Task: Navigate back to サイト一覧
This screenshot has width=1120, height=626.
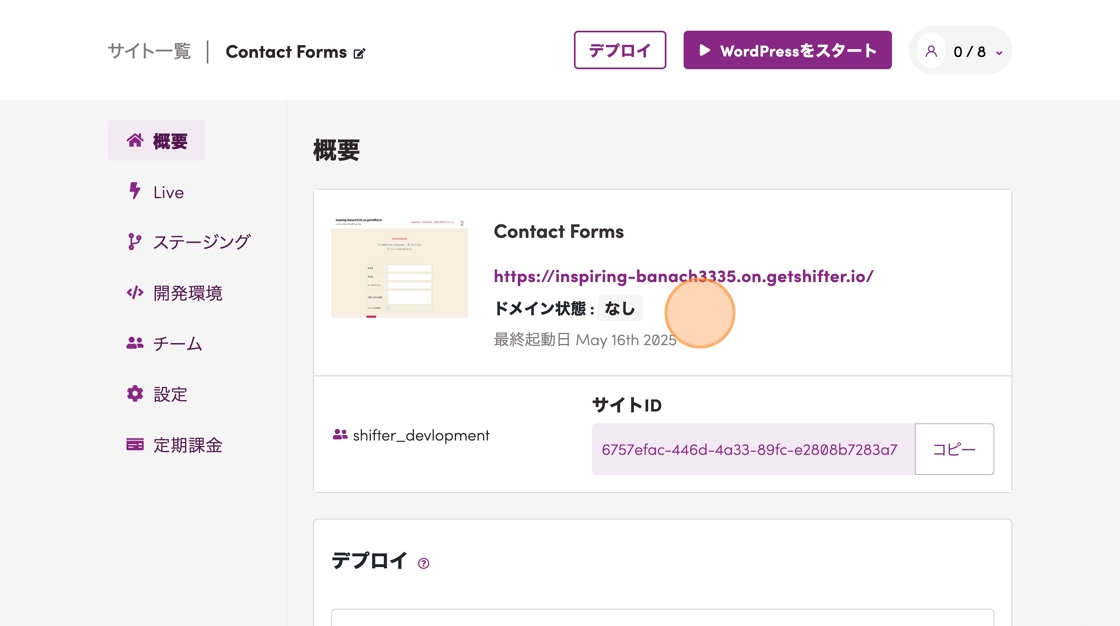Action: pos(149,51)
